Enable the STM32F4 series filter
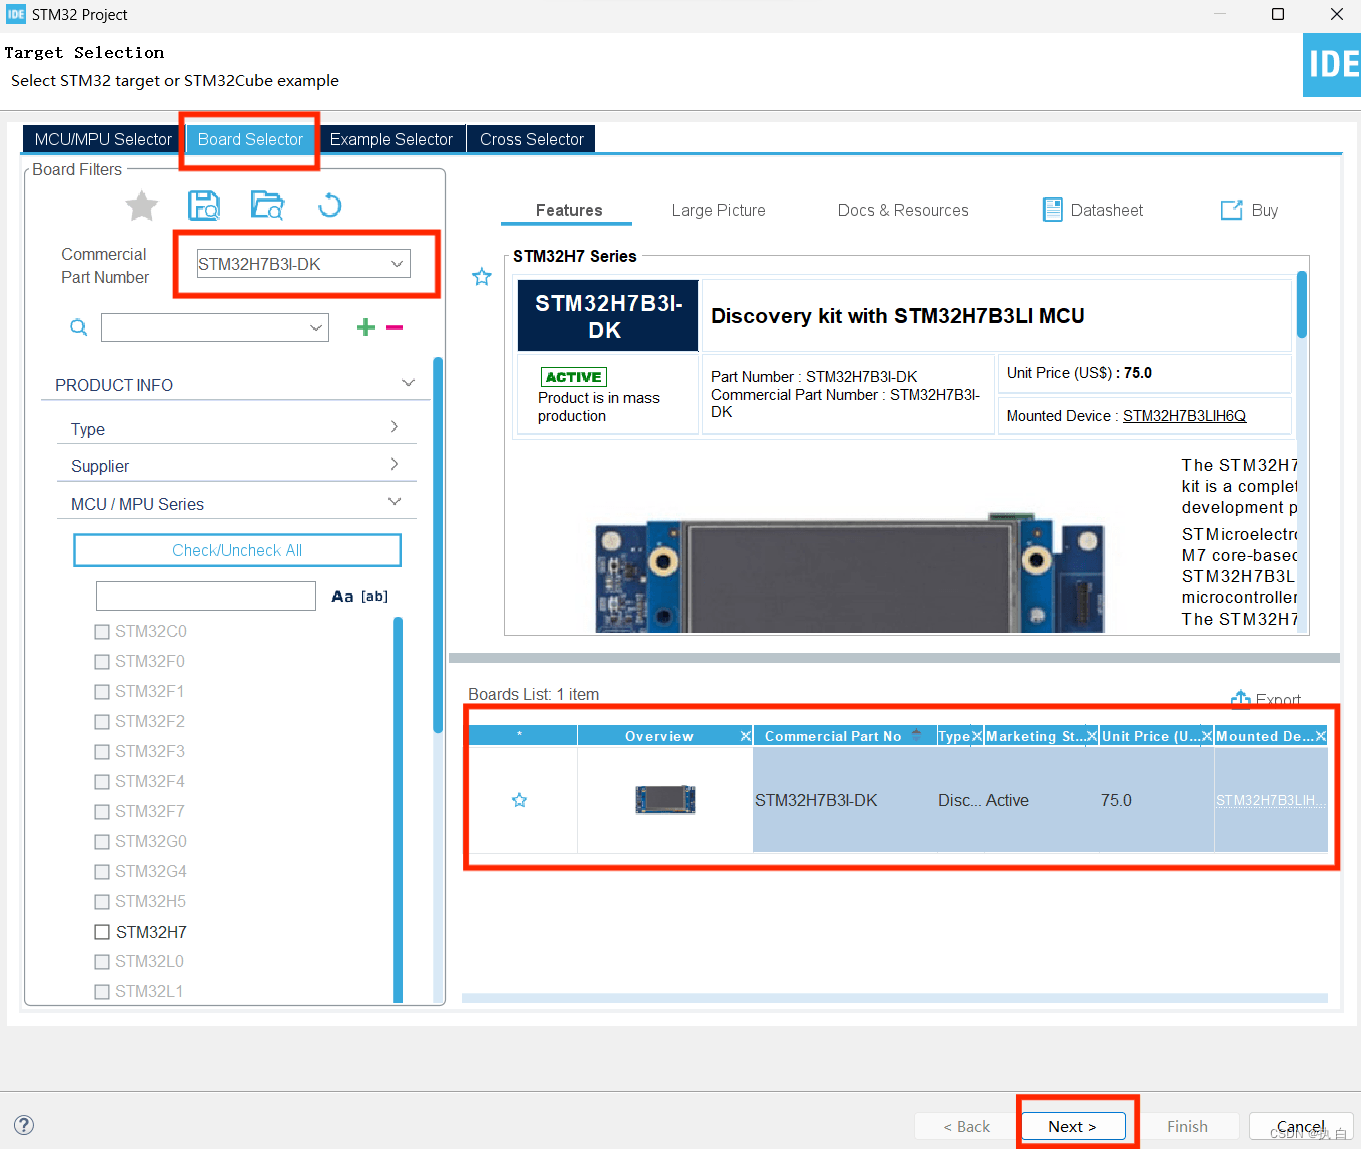1361x1149 pixels. 101,781
